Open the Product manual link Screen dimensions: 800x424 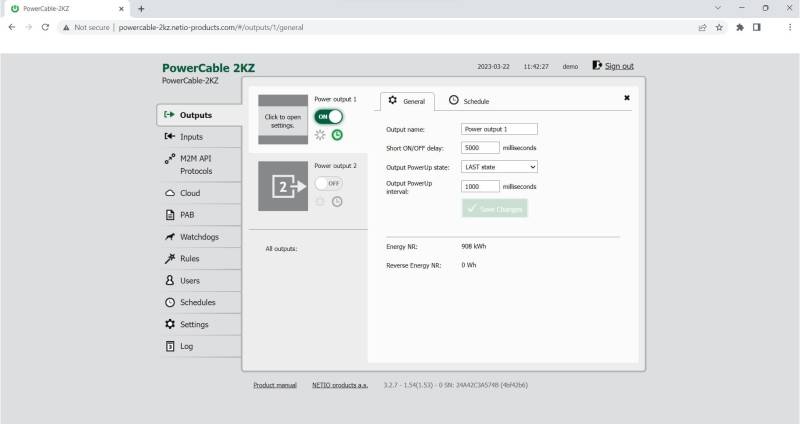pyautogui.click(x=275, y=384)
